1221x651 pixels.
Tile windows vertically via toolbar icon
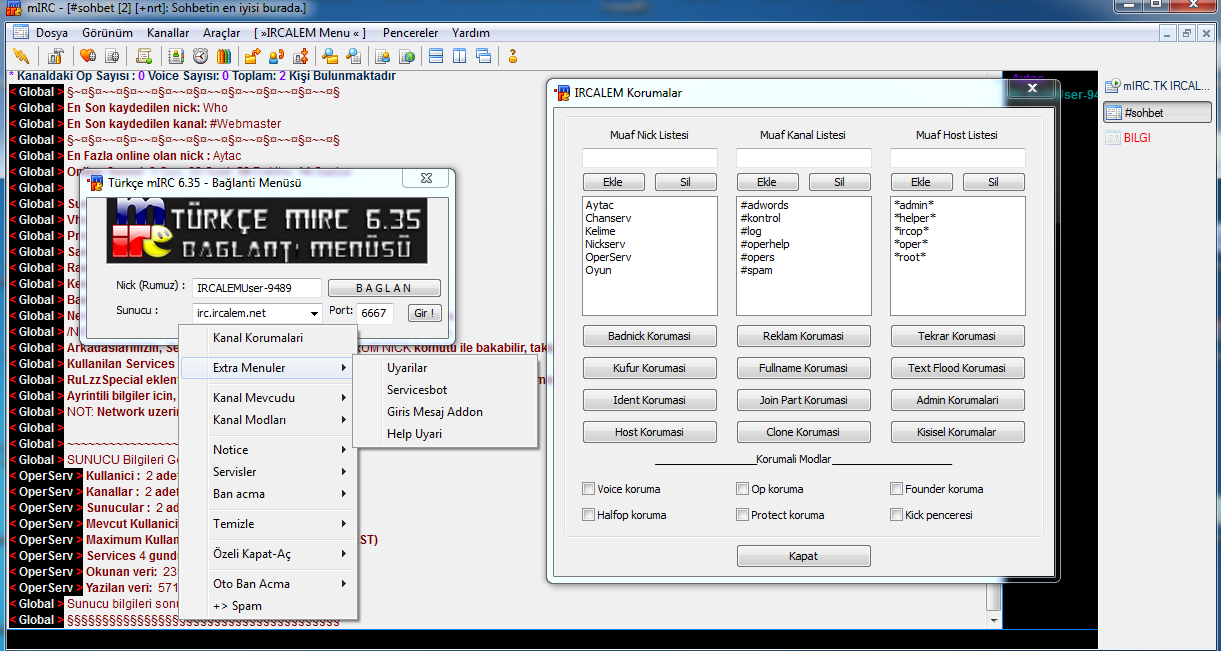tap(459, 56)
